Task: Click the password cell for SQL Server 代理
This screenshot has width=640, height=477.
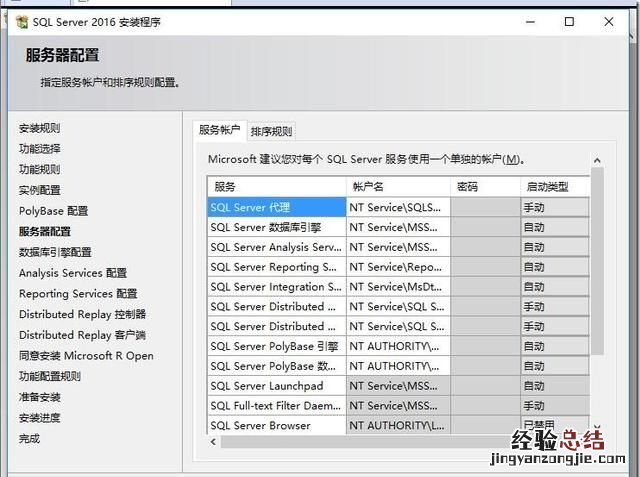Action: click(485, 207)
